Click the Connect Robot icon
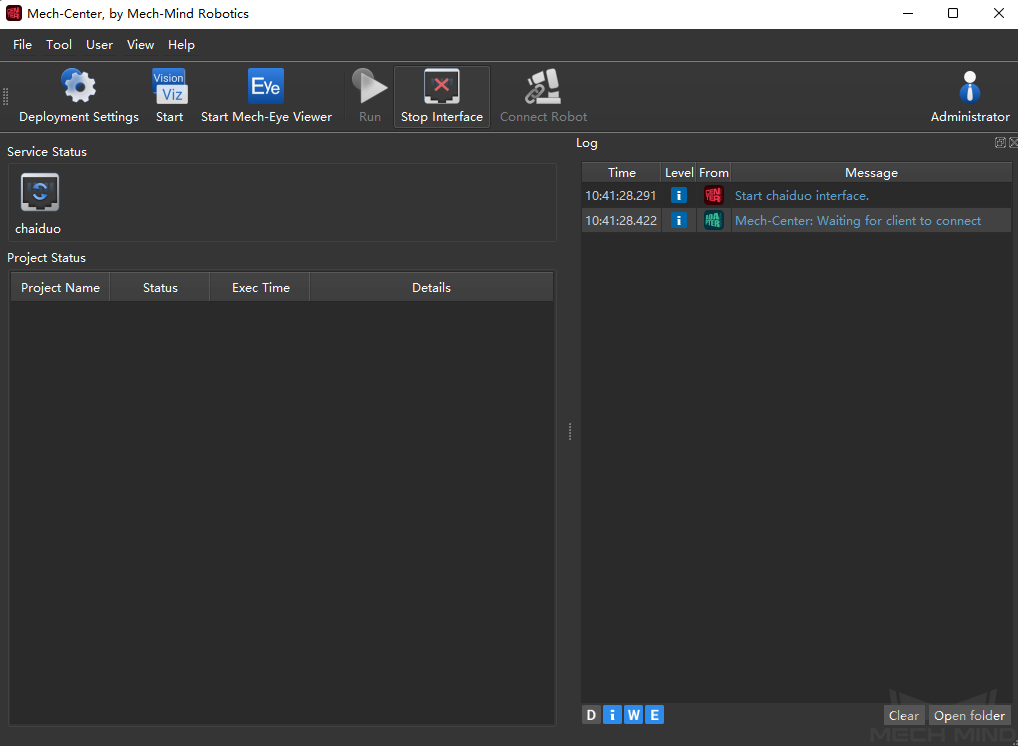This screenshot has height=746, width=1018. [x=543, y=87]
